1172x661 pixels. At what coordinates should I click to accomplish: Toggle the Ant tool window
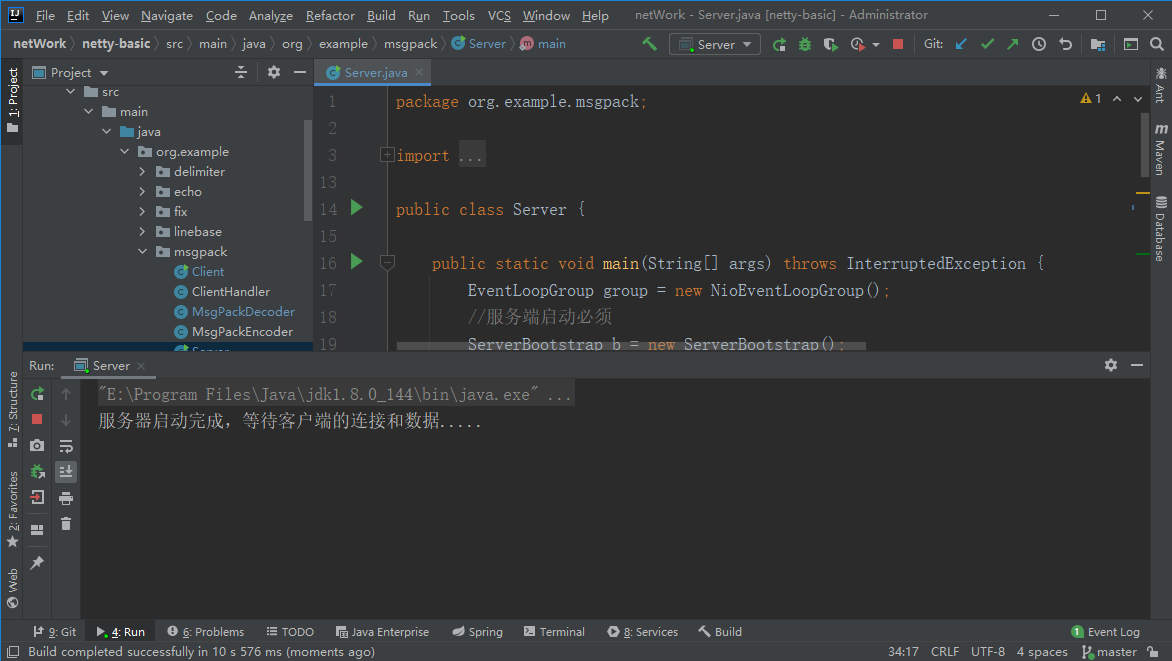tap(1160, 84)
